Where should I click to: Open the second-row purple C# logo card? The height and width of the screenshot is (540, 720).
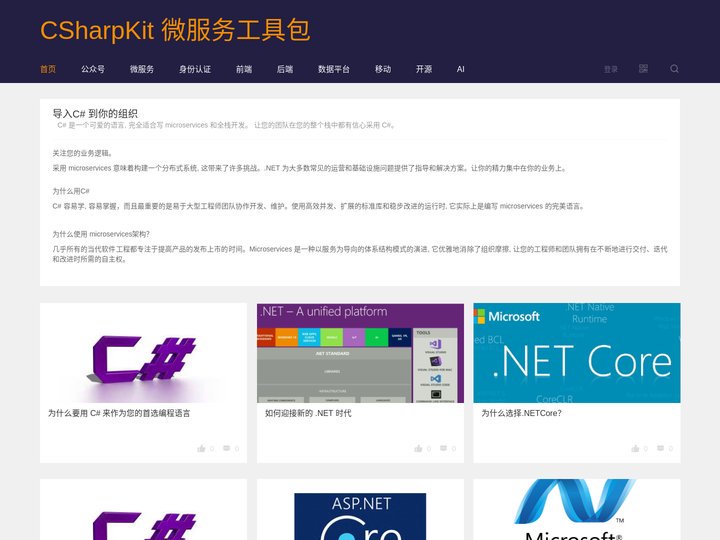point(143,510)
